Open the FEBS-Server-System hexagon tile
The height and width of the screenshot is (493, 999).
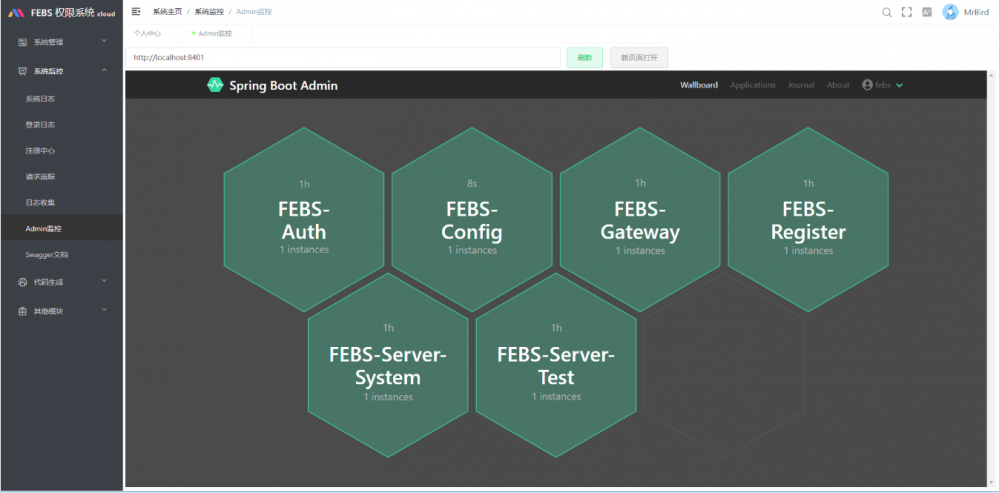(388, 365)
